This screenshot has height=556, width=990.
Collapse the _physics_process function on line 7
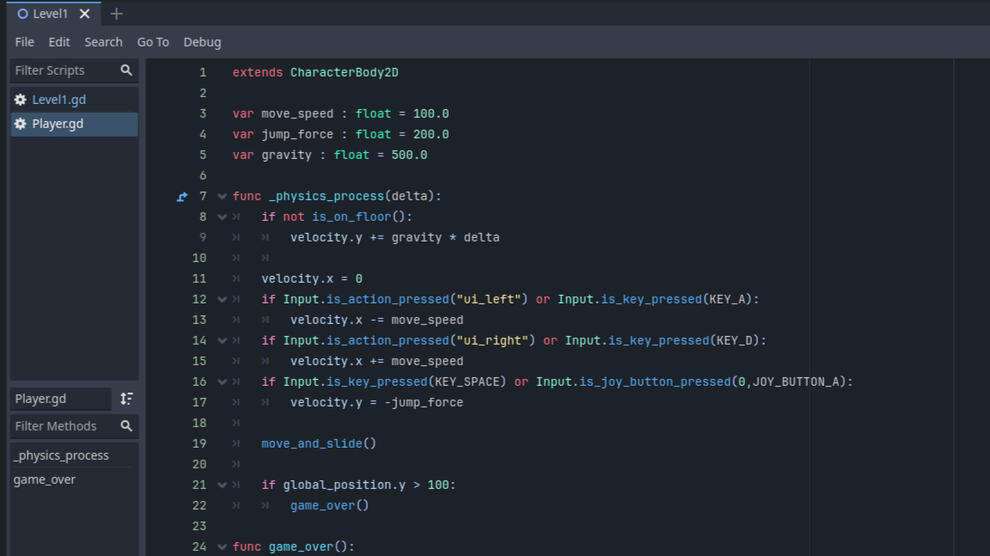click(x=222, y=197)
